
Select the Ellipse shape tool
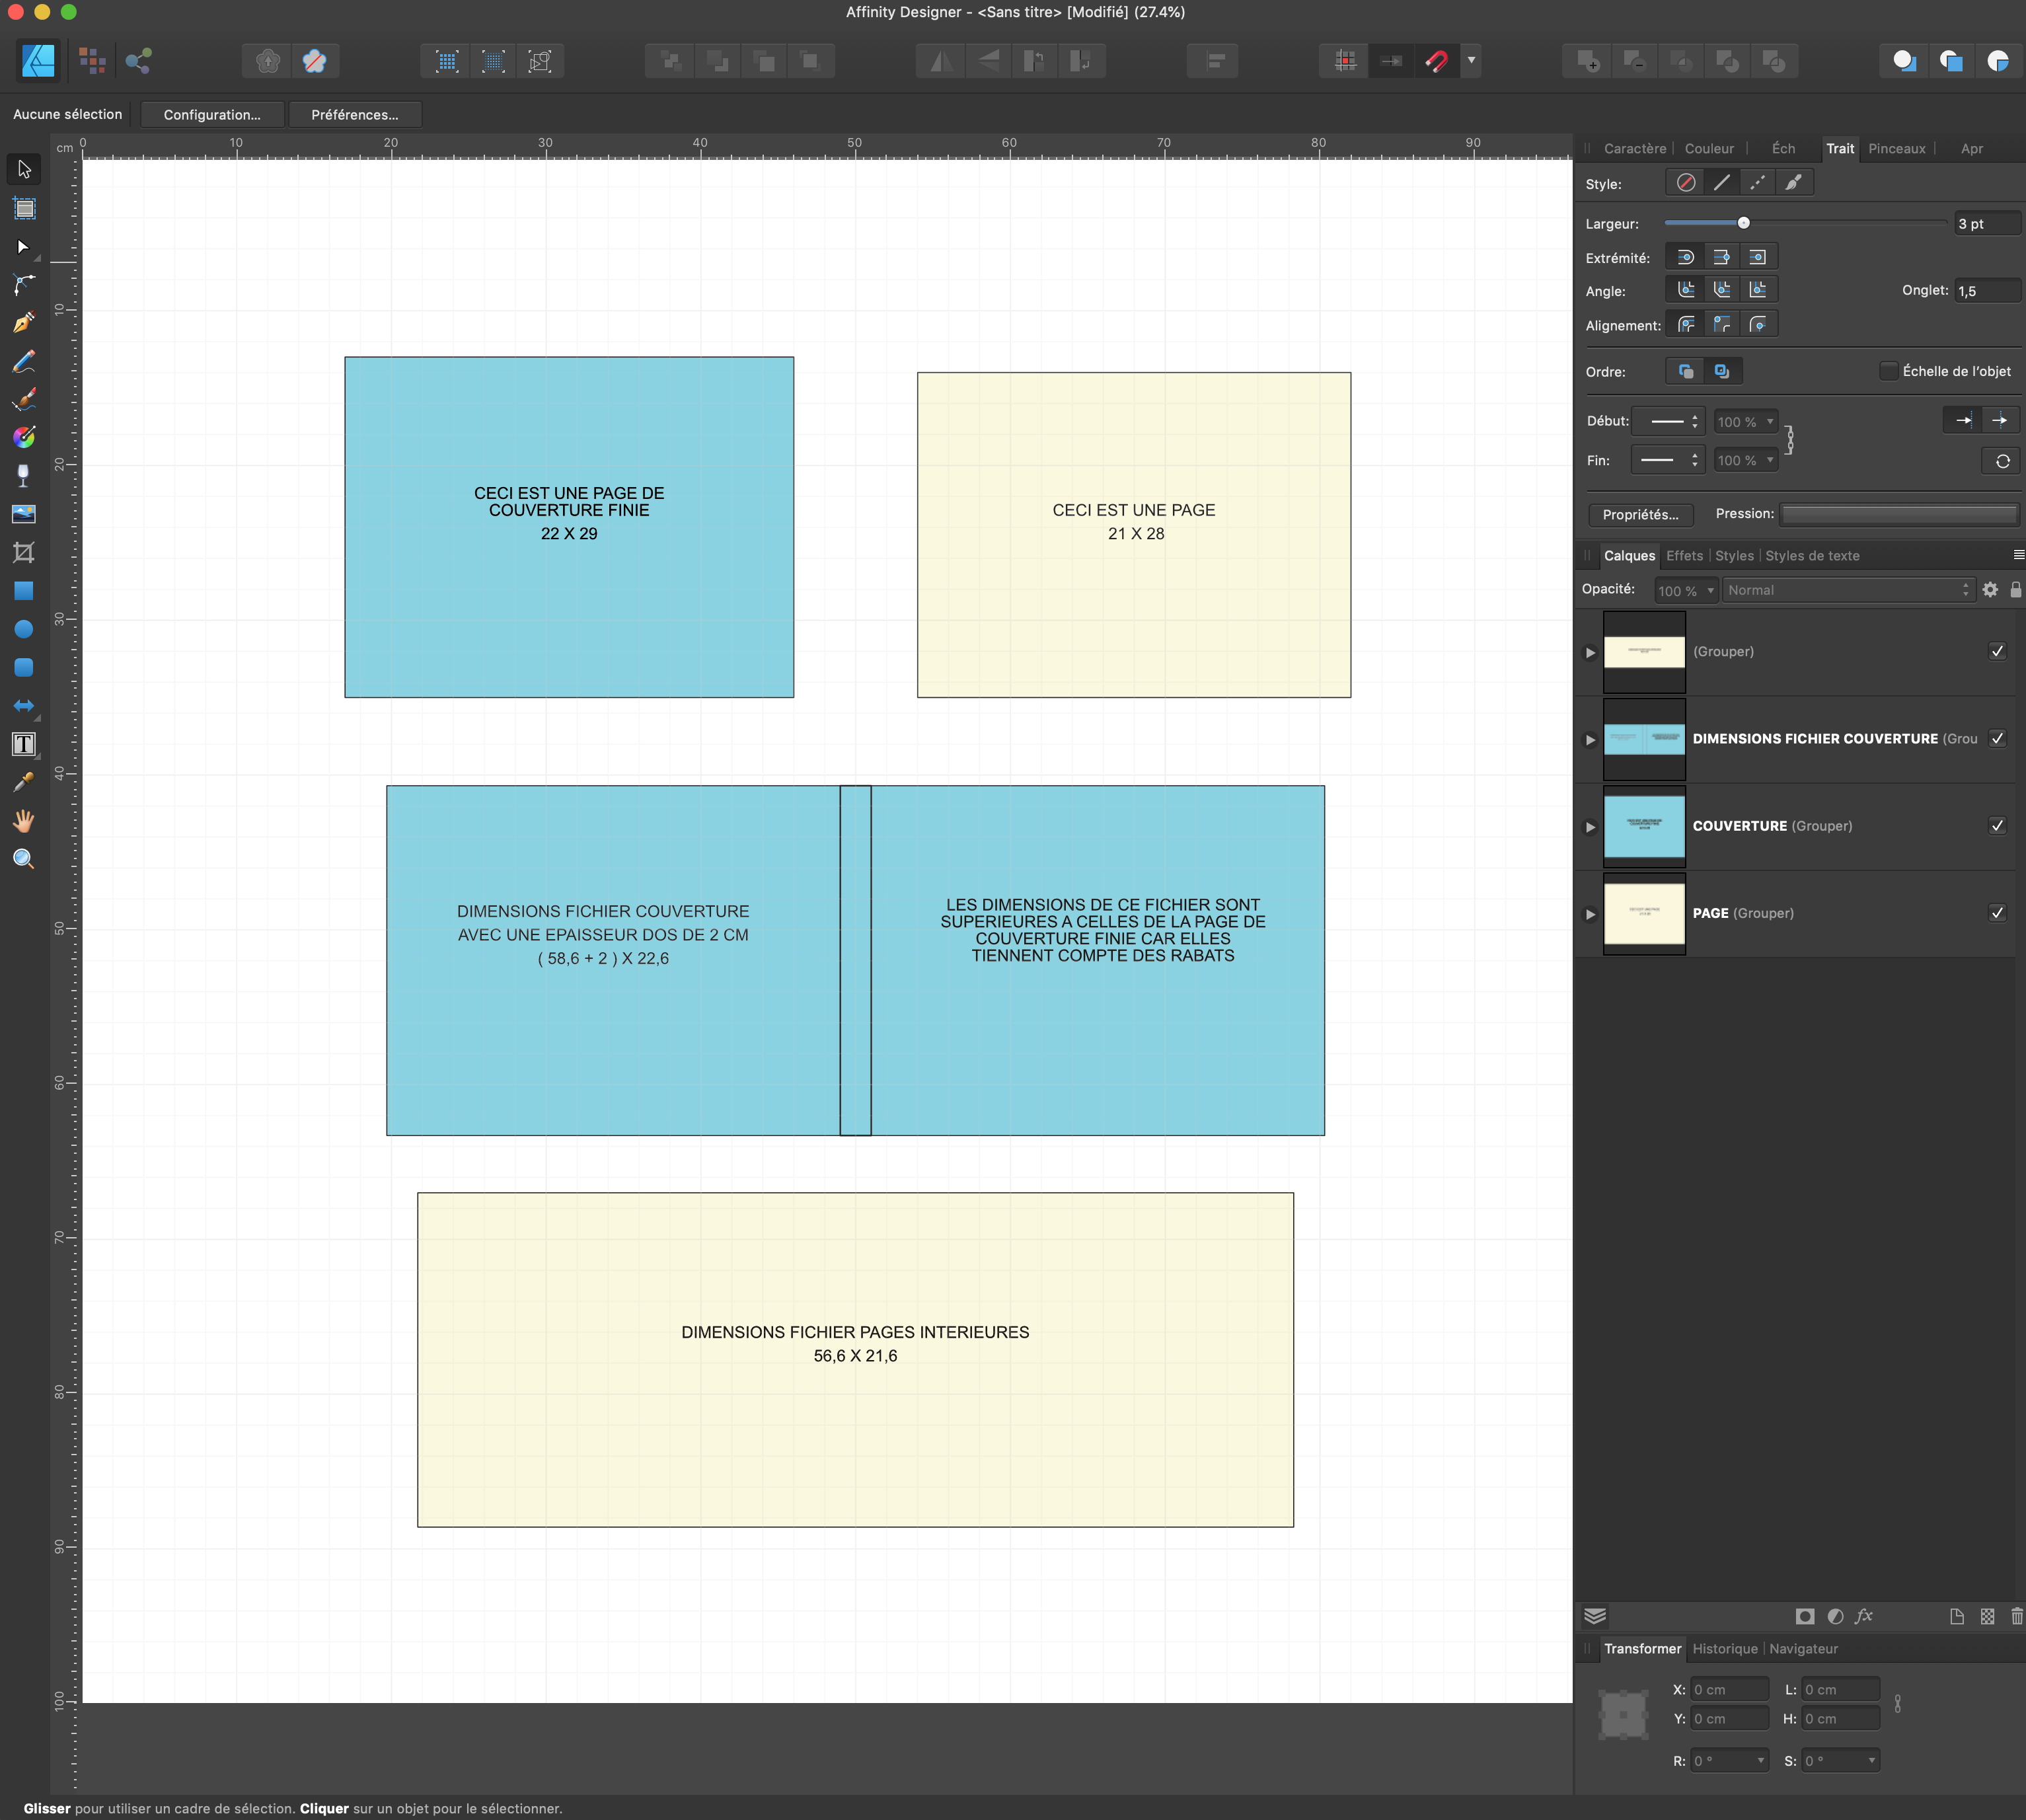(x=24, y=629)
